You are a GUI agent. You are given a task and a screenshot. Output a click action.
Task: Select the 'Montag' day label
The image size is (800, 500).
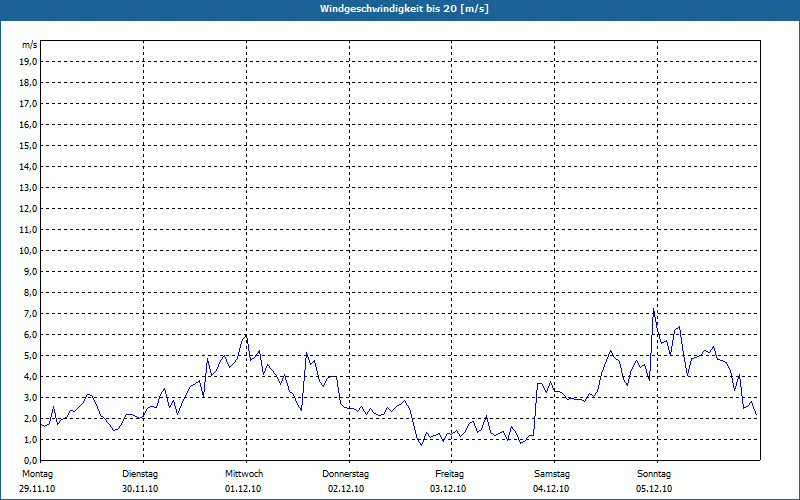pyautogui.click(x=37, y=474)
